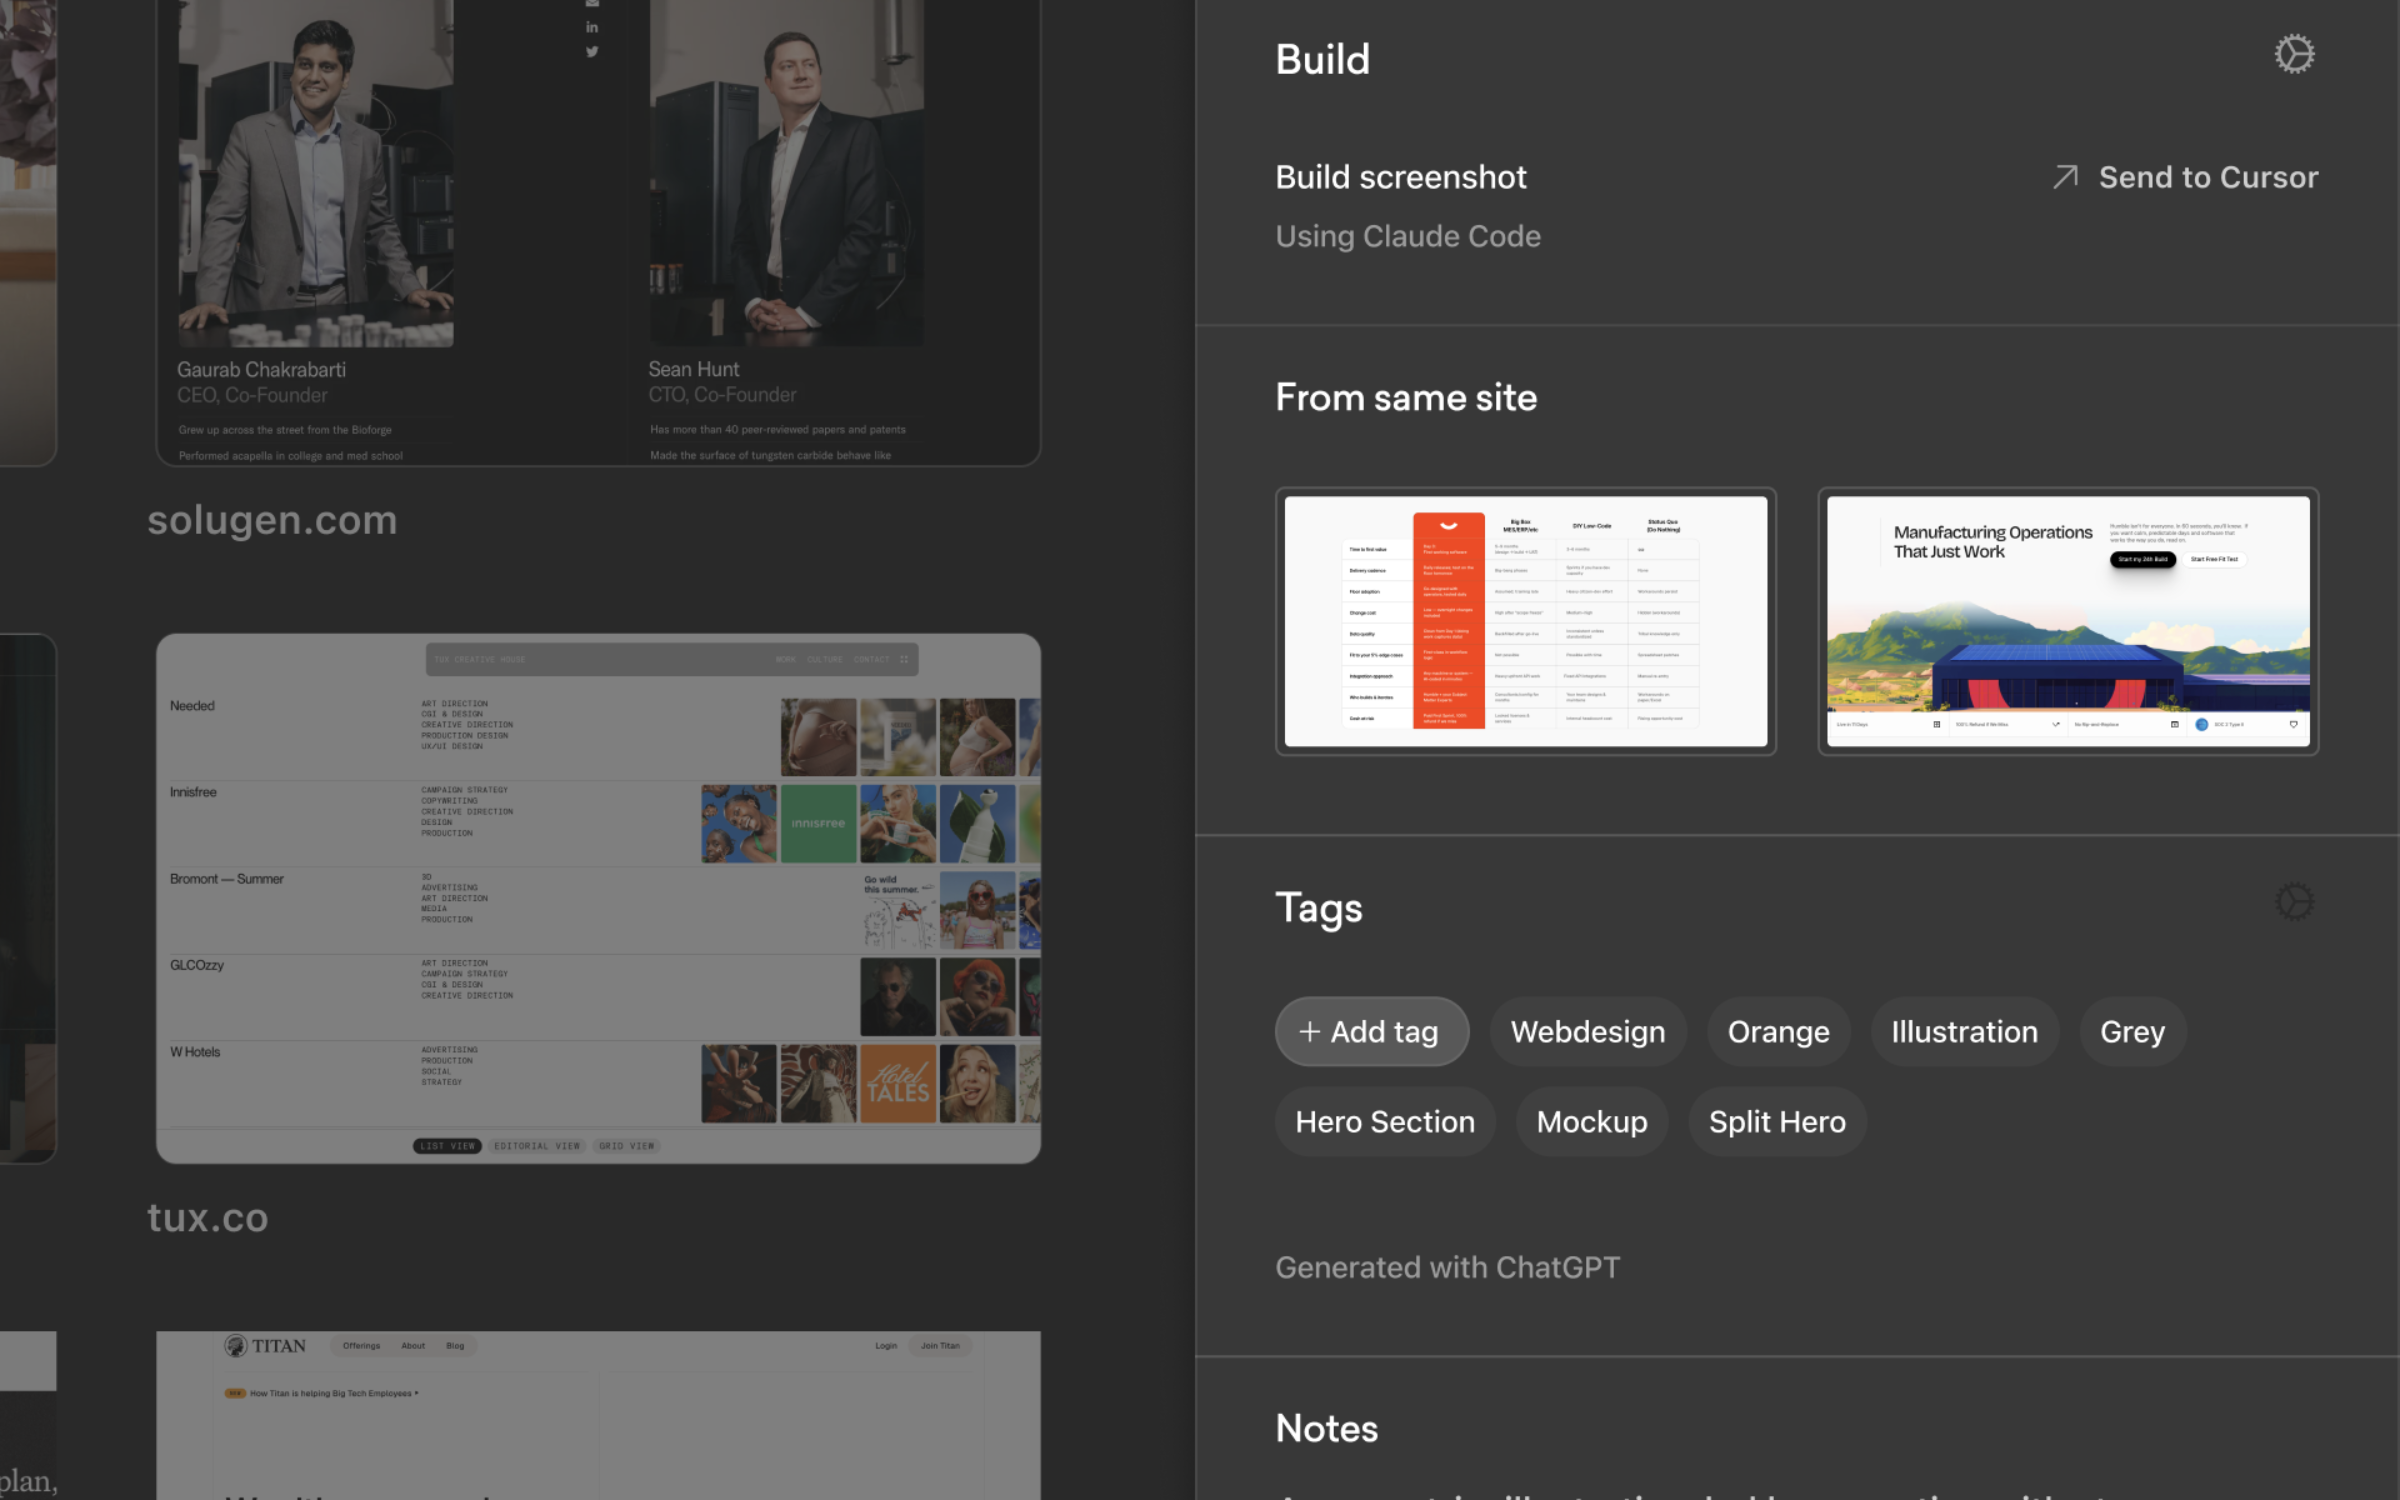Click the From same site heading
2400x1500 pixels.
tap(1406, 398)
